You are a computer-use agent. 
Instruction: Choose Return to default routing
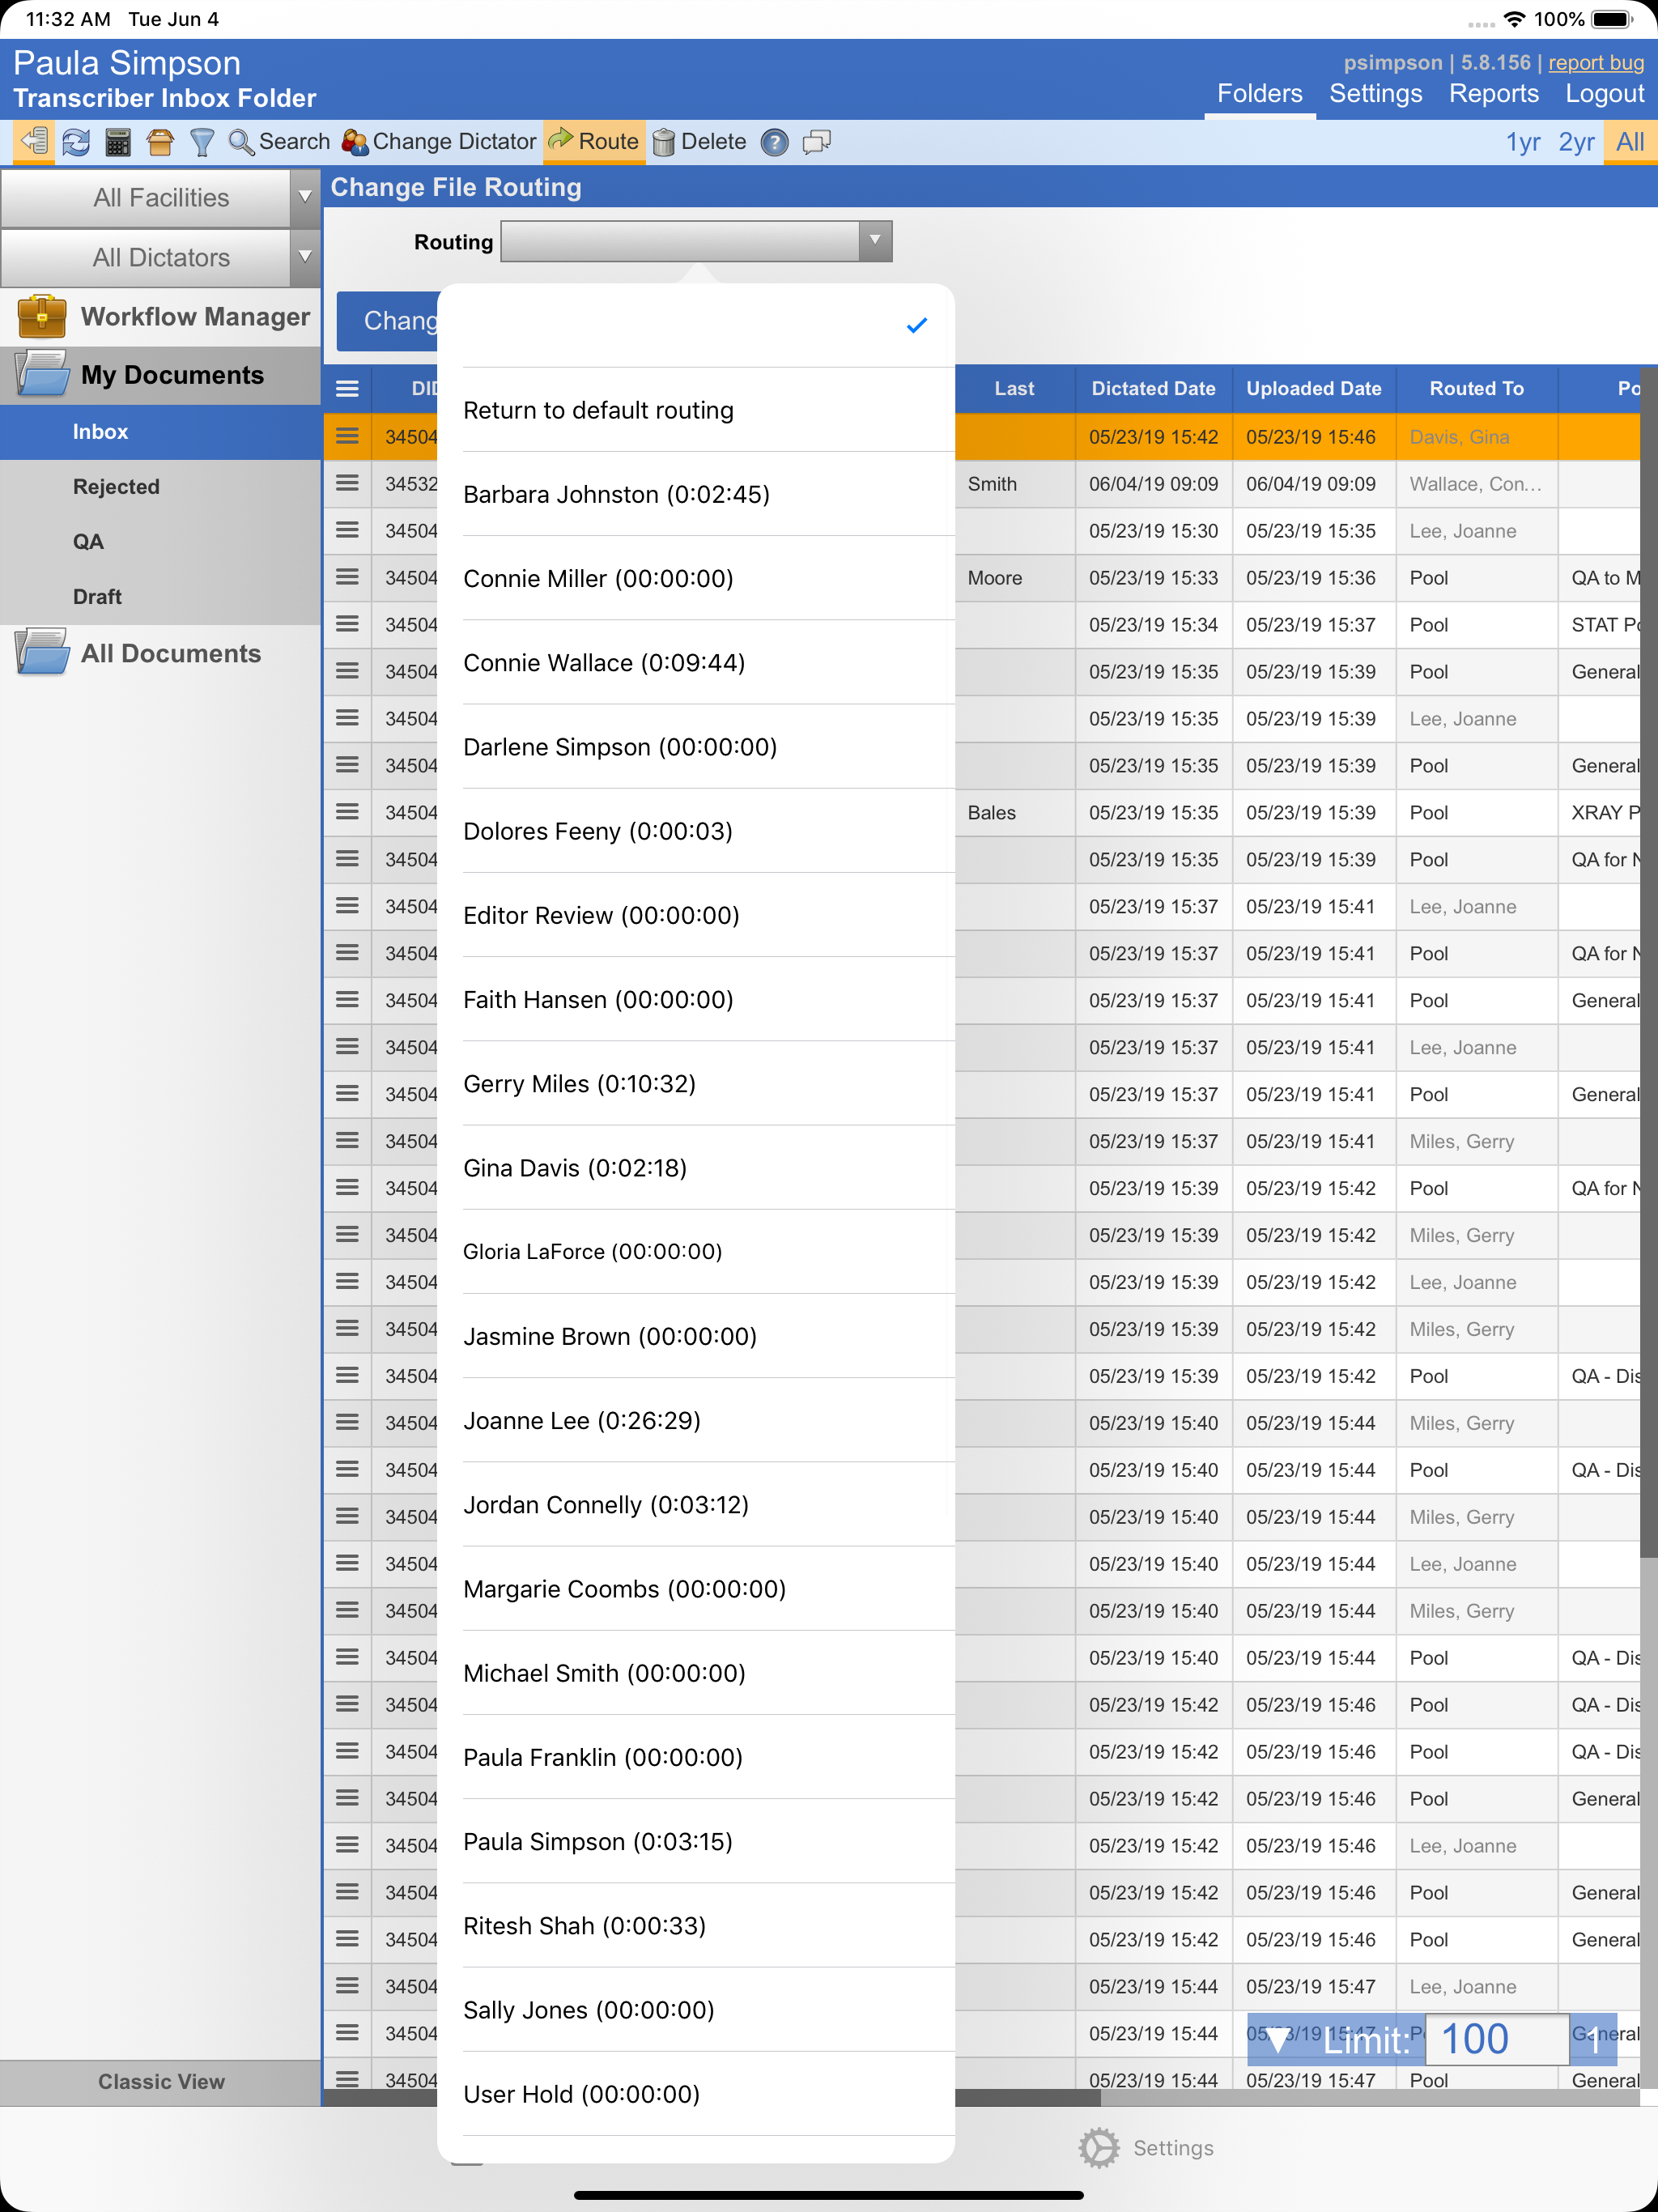[696, 410]
